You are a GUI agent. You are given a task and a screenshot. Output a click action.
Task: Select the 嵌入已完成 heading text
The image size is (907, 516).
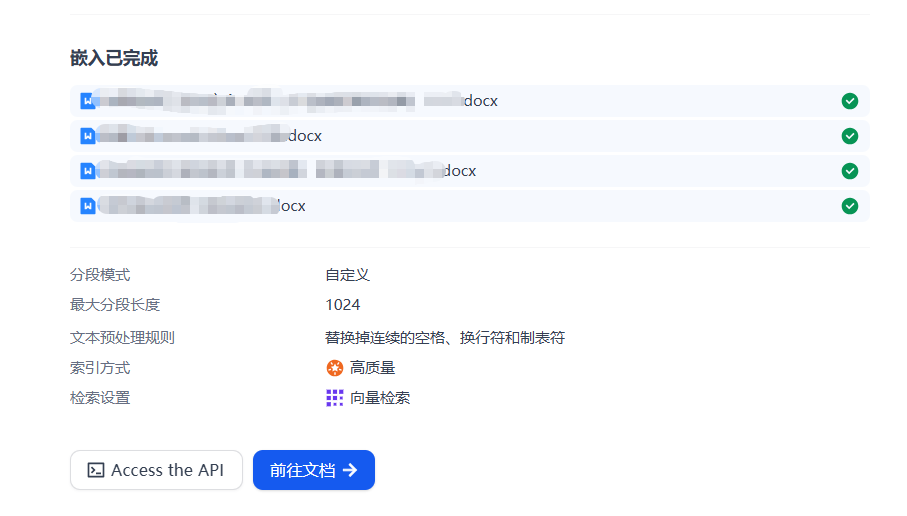(x=114, y=58)
